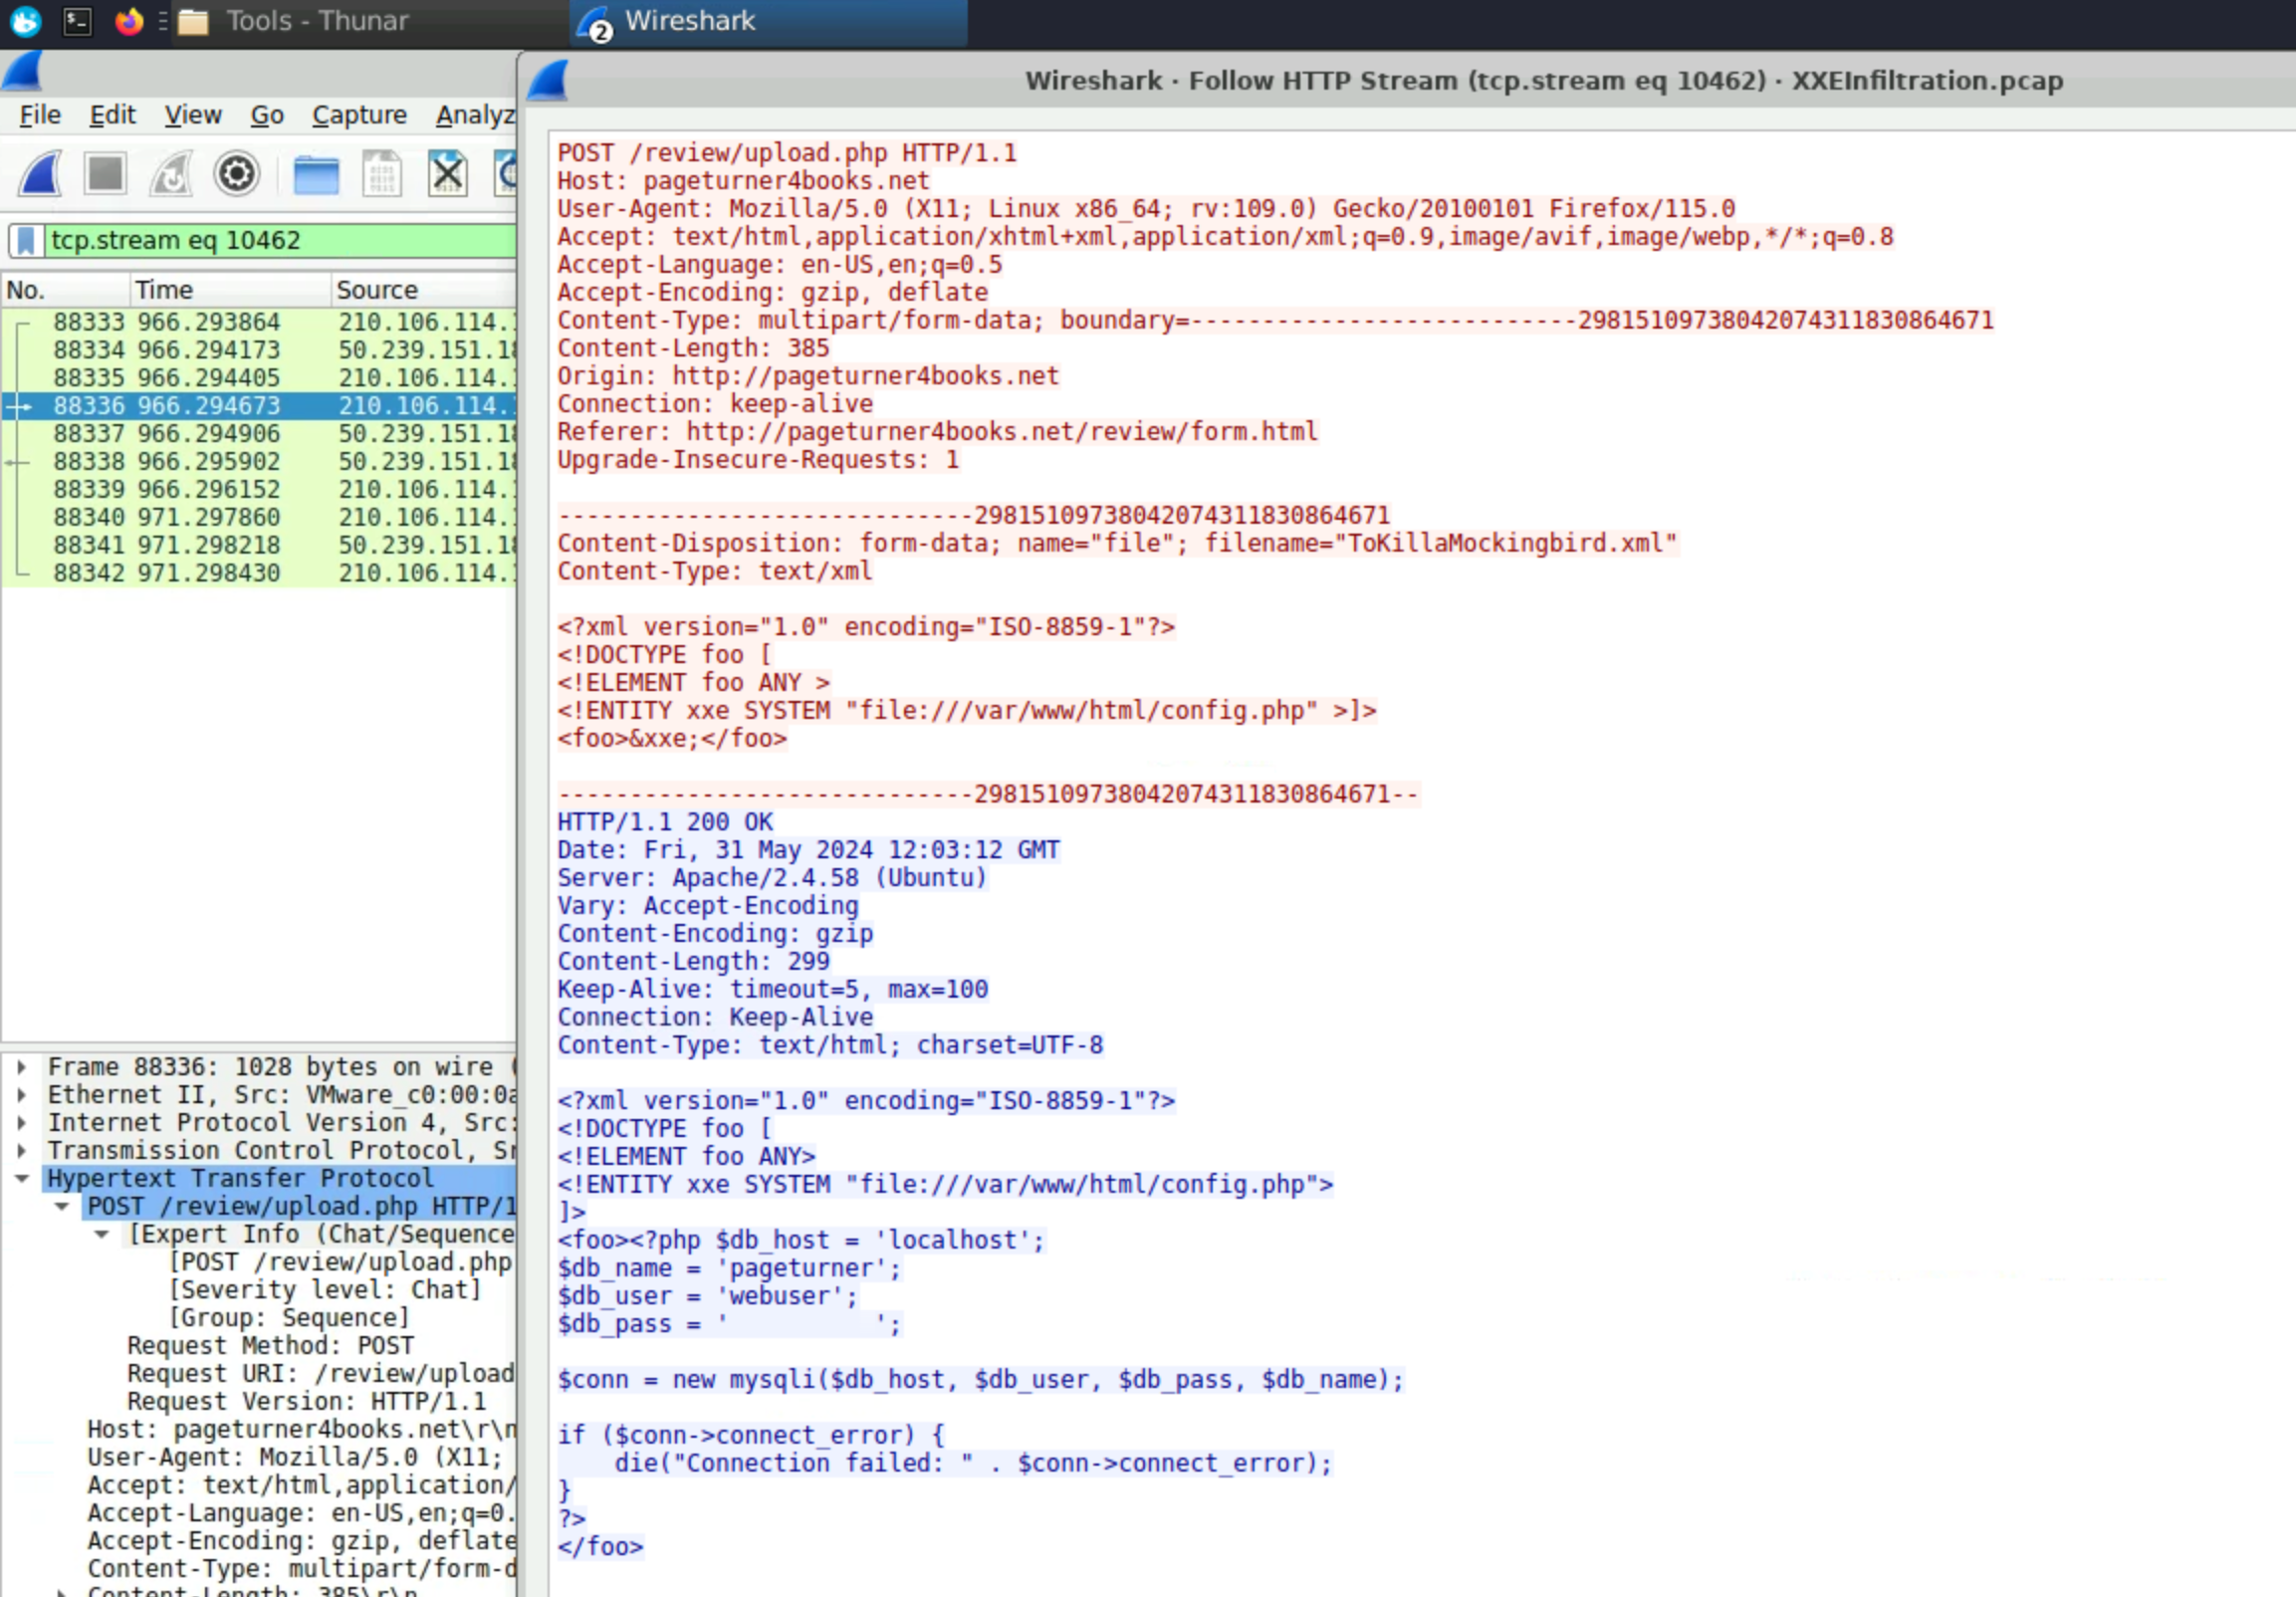Viewport: 2296px width, 1597px height.
Task: Sort packets by the Time column
Action: [231, 290]
